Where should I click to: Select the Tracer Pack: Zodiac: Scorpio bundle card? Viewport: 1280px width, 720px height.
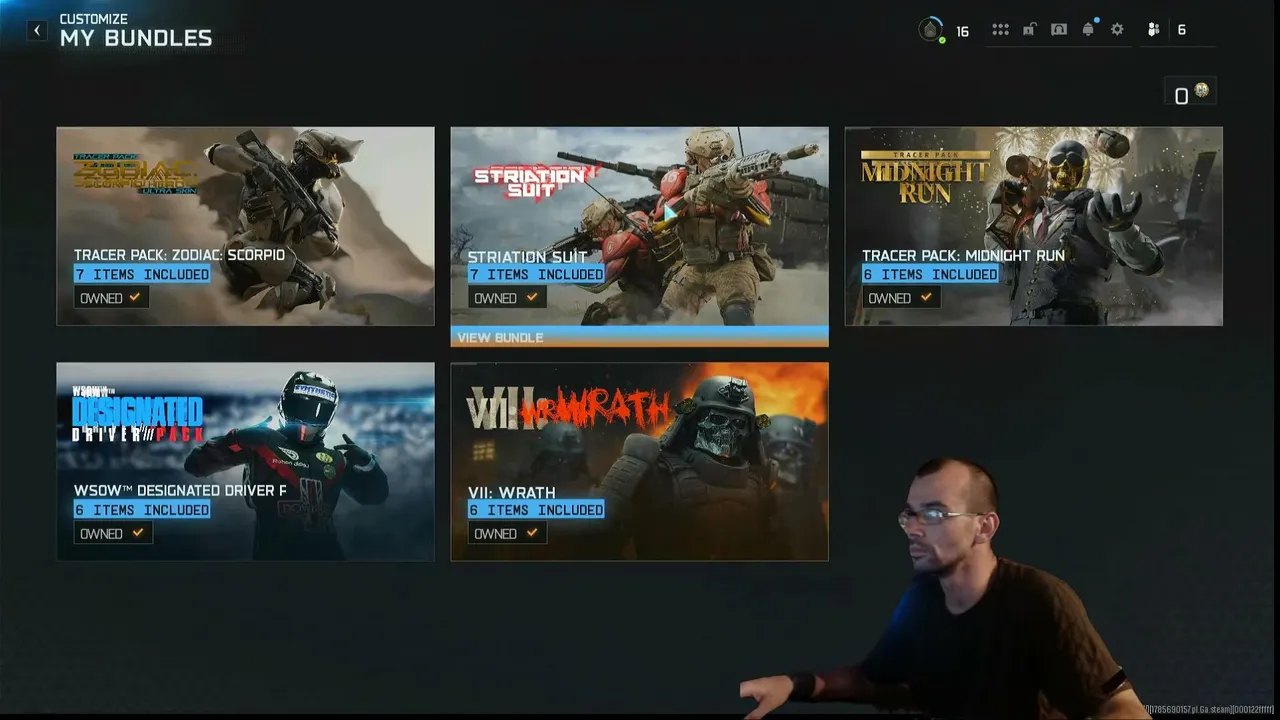click(245, 226)
